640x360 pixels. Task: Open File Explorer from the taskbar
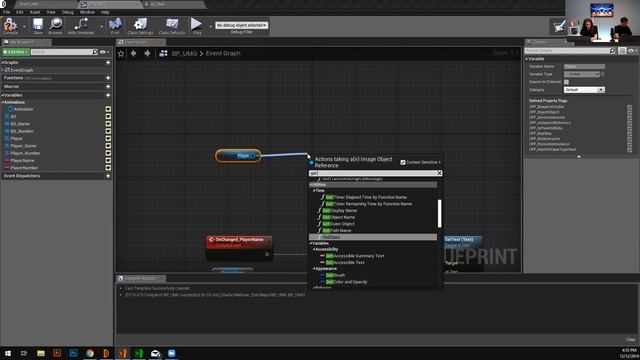[41, 353]
